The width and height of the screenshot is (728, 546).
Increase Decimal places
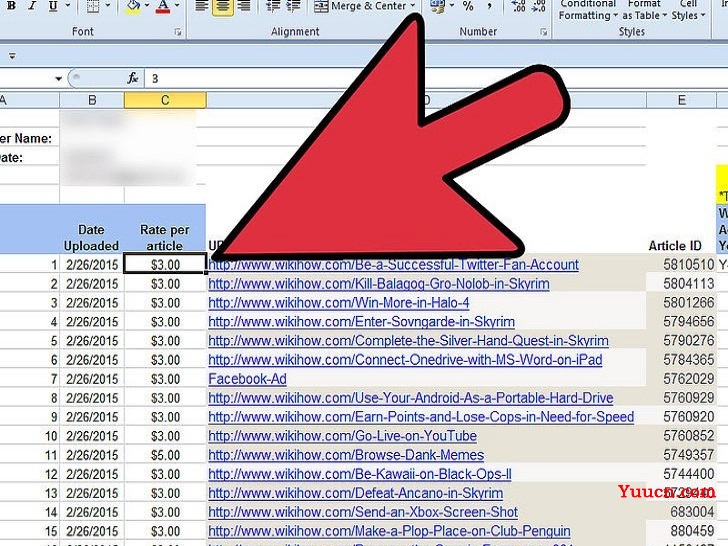[518, 6]
